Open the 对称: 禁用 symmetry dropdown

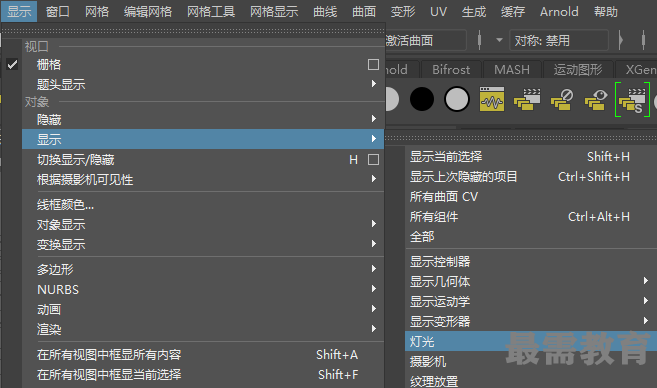click(559, 41)
